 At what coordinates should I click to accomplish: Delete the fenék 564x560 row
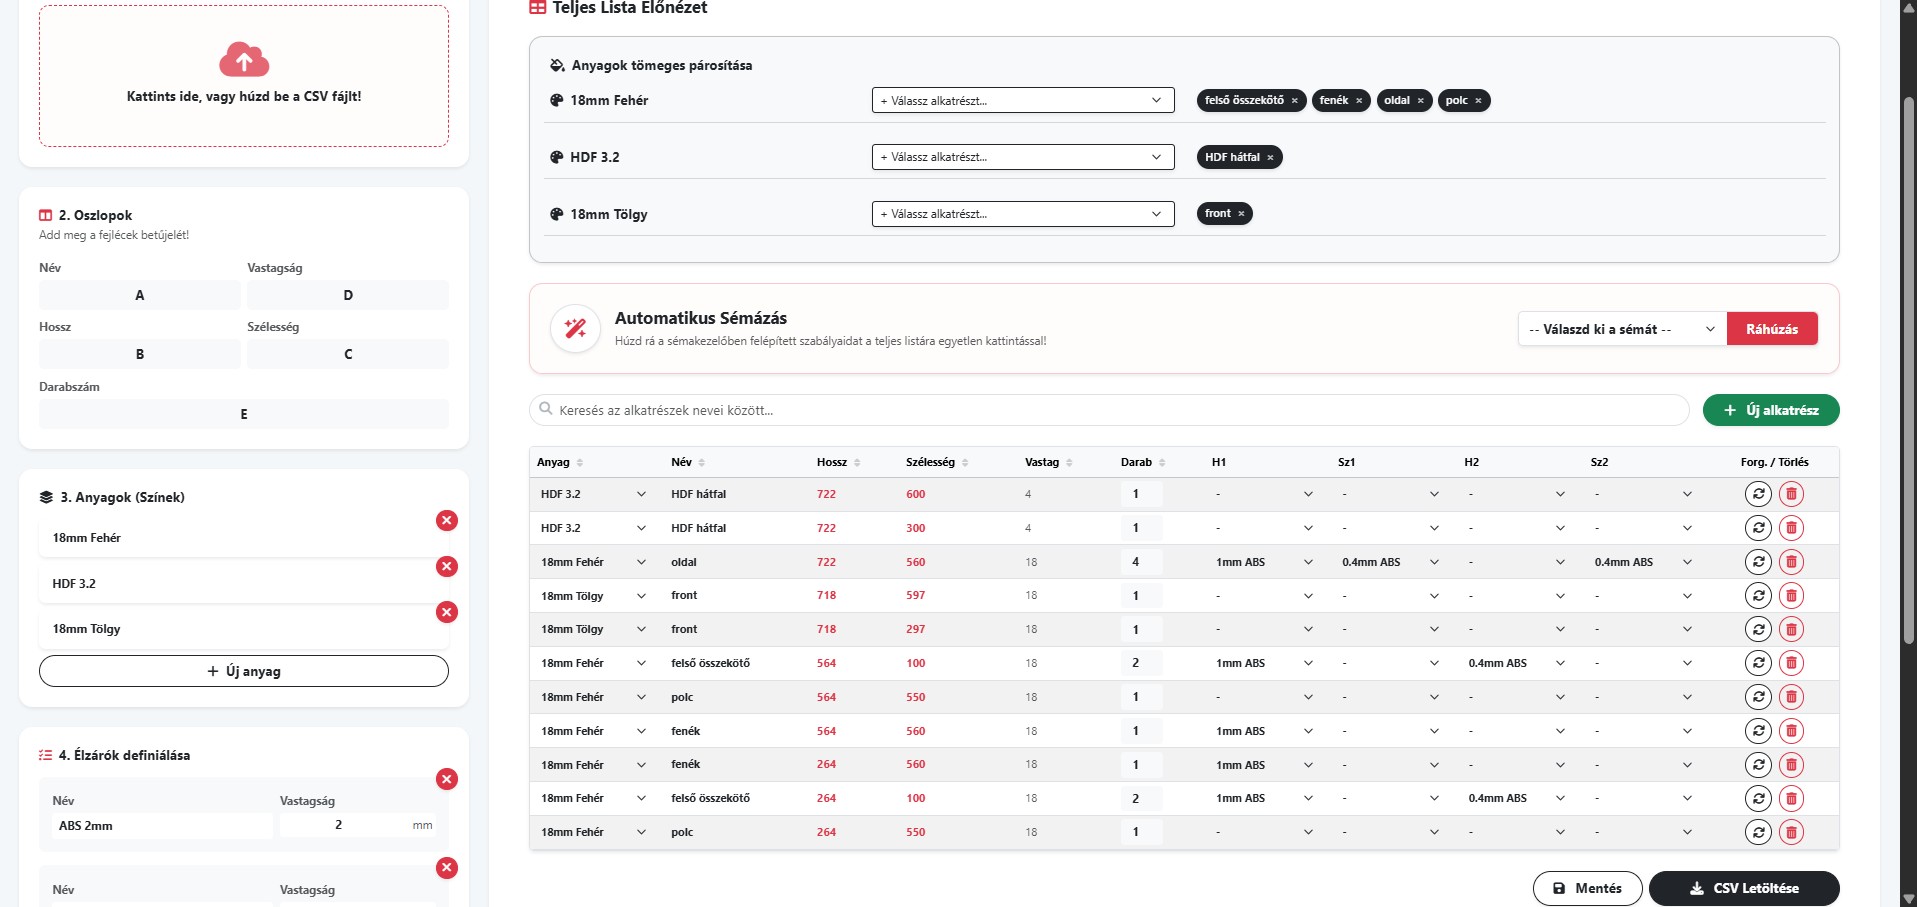1791,731
